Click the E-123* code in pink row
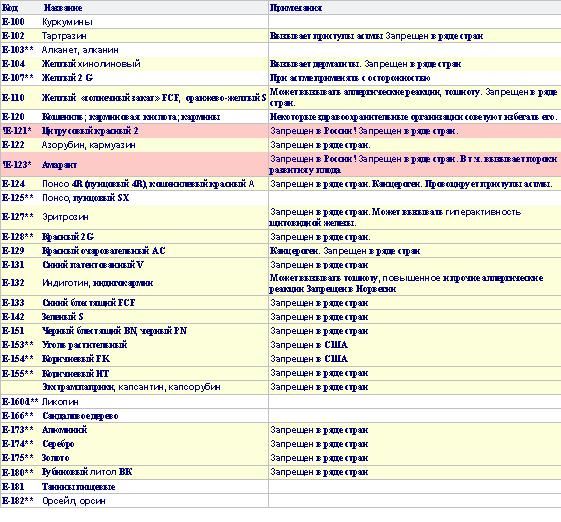Screen dimensions: 561x522 (x=17, y=165)
